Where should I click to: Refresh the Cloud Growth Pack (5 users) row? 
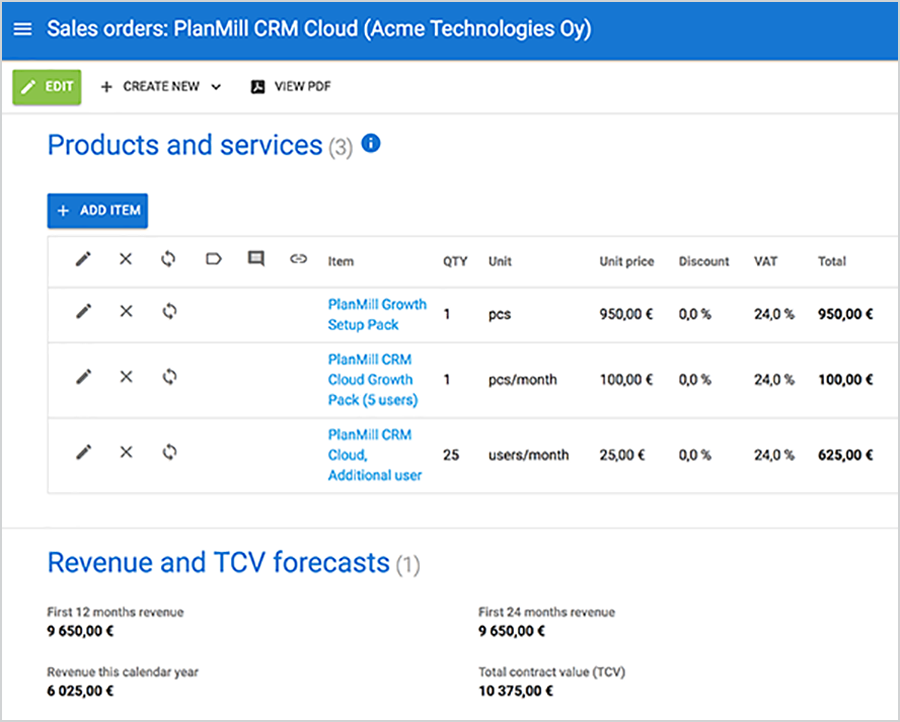pyautogui.click(x=169, y=377)
